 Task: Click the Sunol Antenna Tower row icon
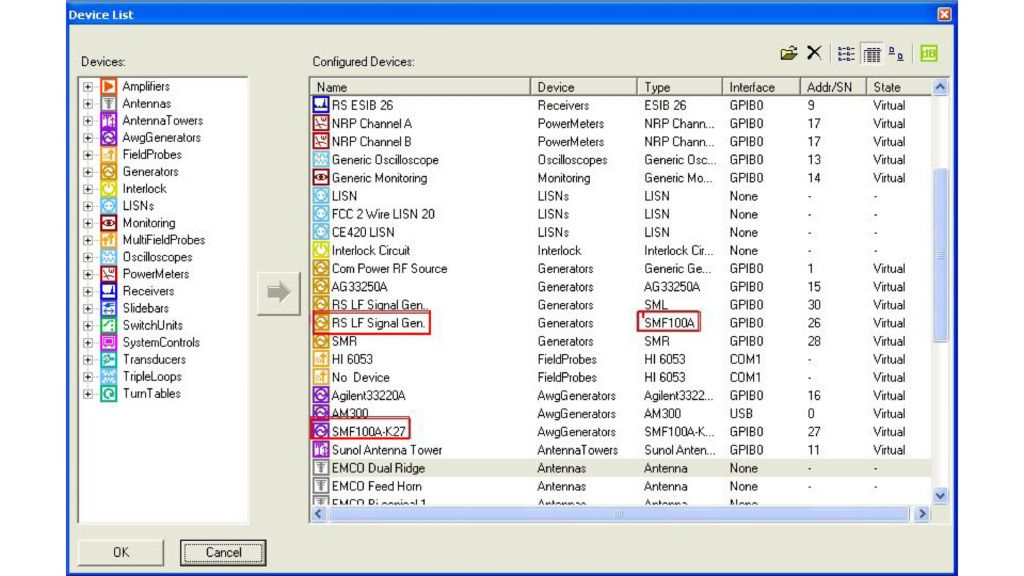[x=320, y=449]
